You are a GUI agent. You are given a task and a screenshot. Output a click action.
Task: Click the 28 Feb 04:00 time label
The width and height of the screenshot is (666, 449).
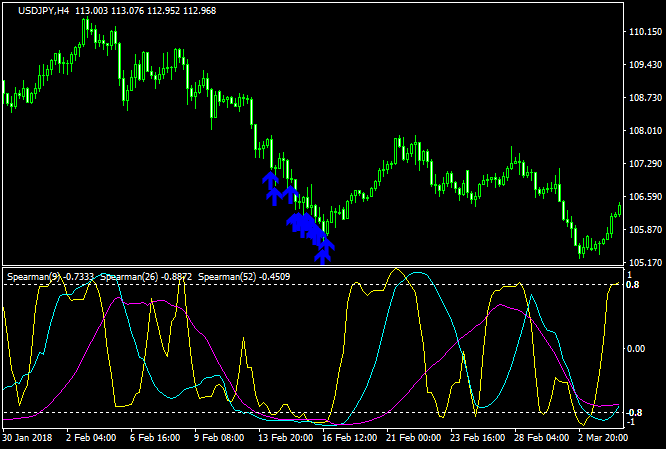[542, 438]
